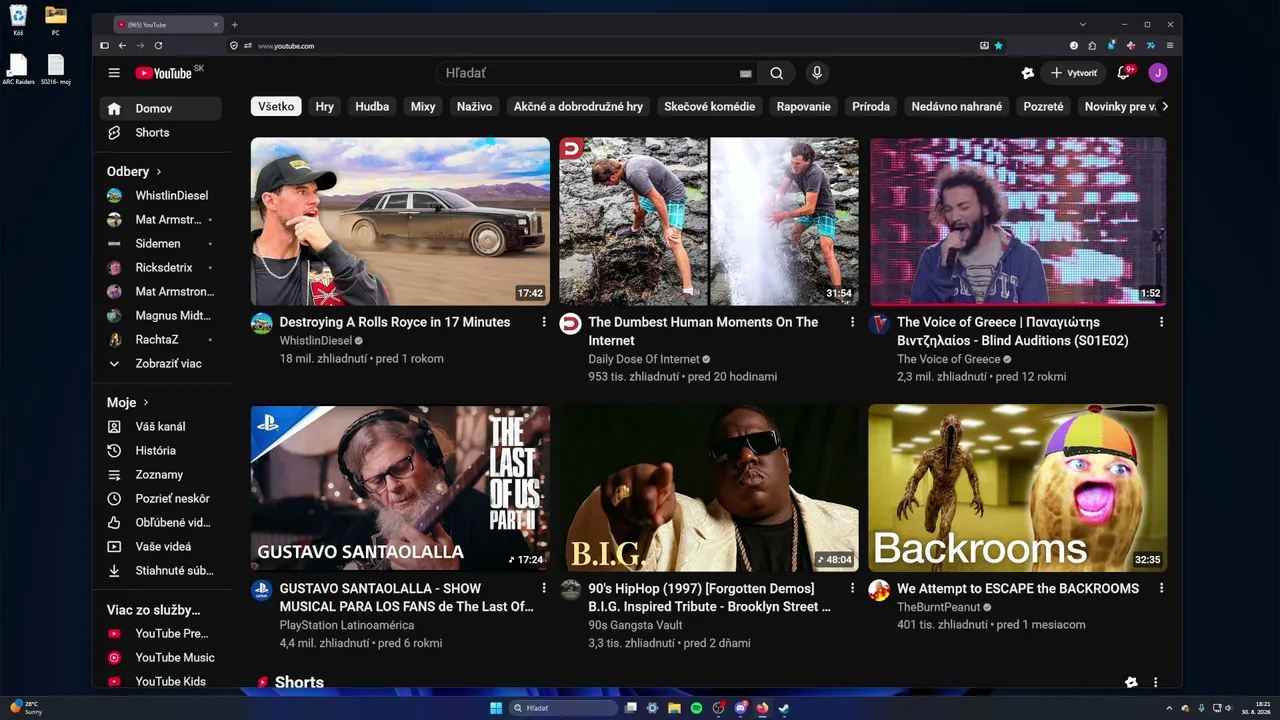Open more options for Shorts shelf
Image resolution: width=1280 pixels, height=720 pixels.
(x=1155, y=682)
